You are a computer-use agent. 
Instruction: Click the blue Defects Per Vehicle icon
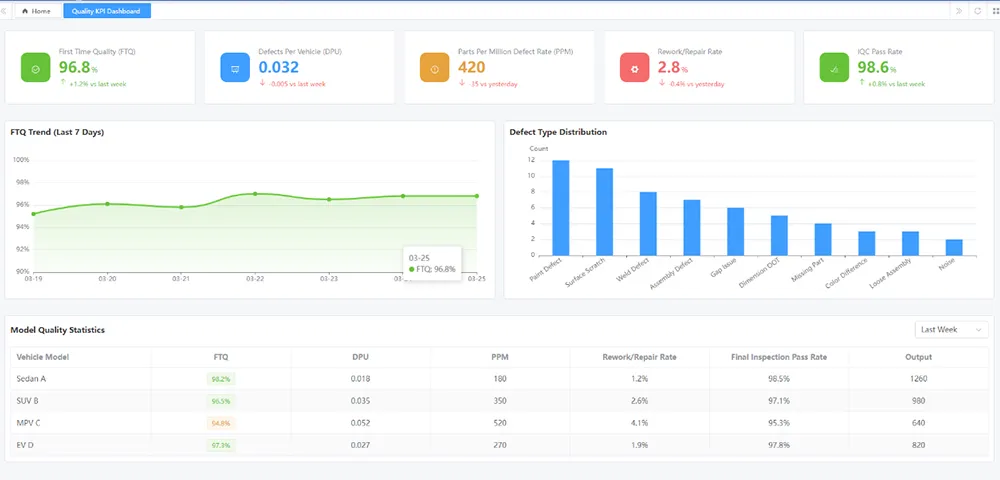coord(235,68)
